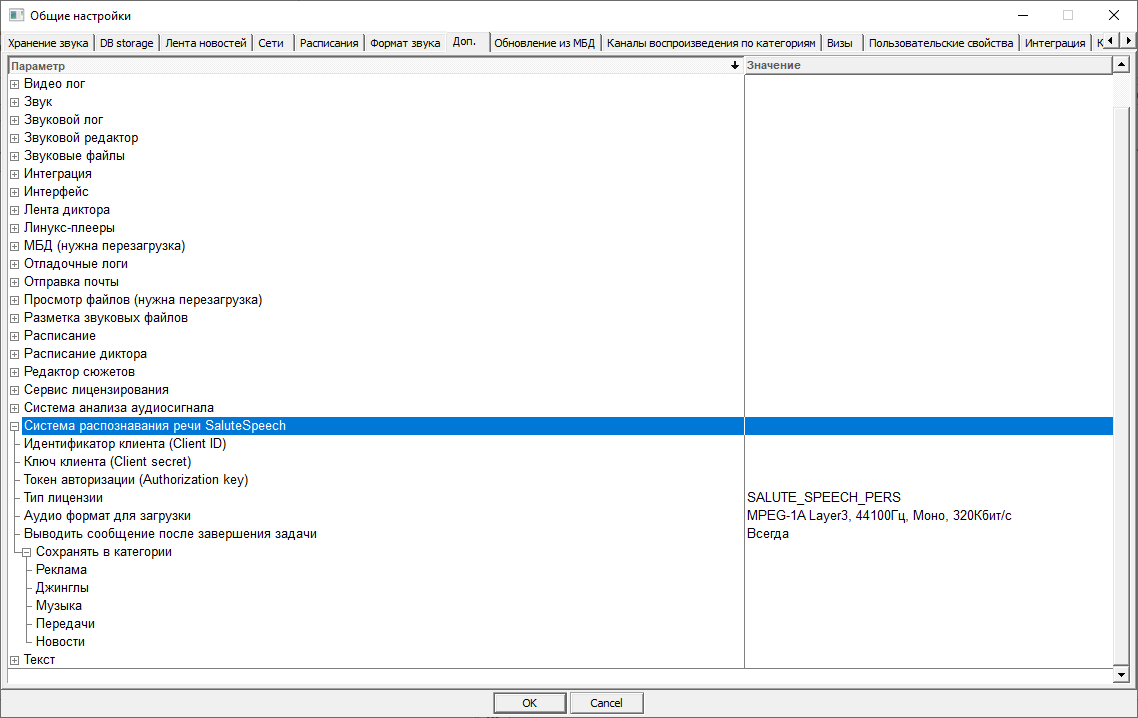The height and width of the screenshot is (718, 1138).
Task: Select the Реклама category item
Action: tap(61, 570)
